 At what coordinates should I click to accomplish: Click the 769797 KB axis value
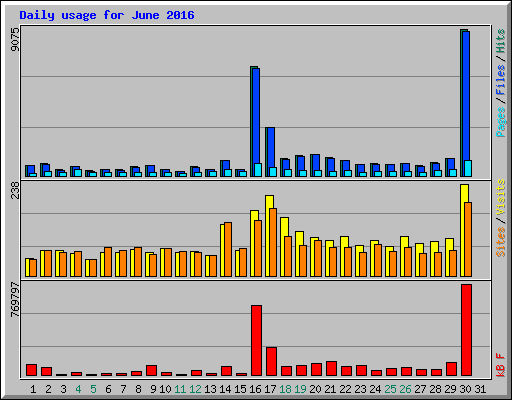(15, 299)
